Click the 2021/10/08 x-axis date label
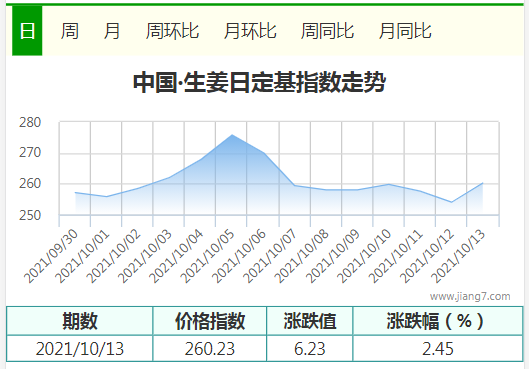 [x=301, y=256]
